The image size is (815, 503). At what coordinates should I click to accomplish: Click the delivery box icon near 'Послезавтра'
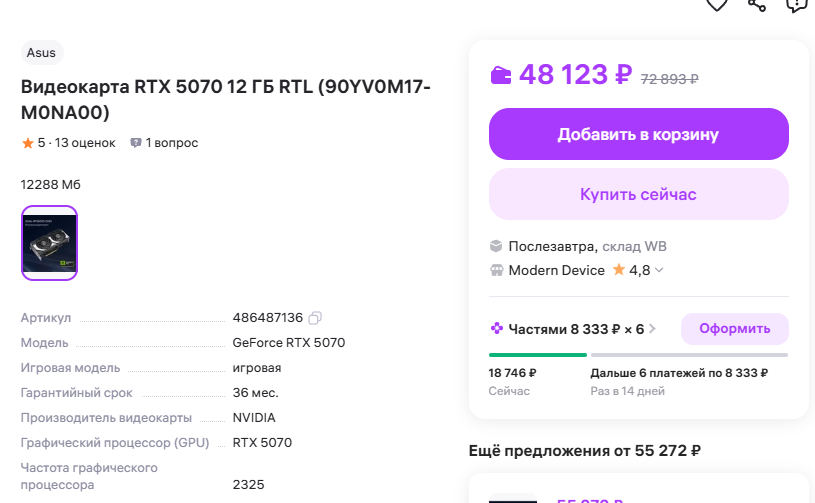pos(496,246)
